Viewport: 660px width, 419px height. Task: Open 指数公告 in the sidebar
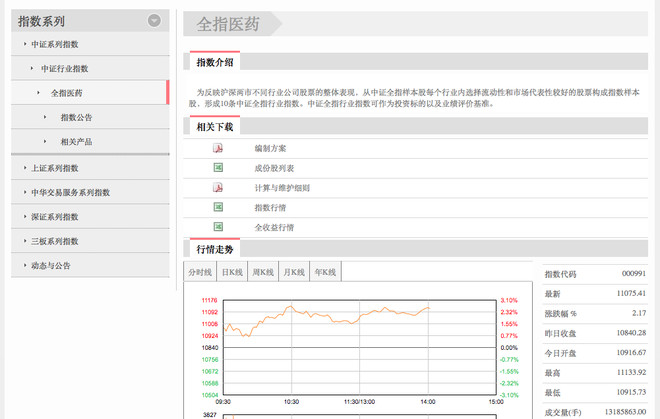pos(76,117)
